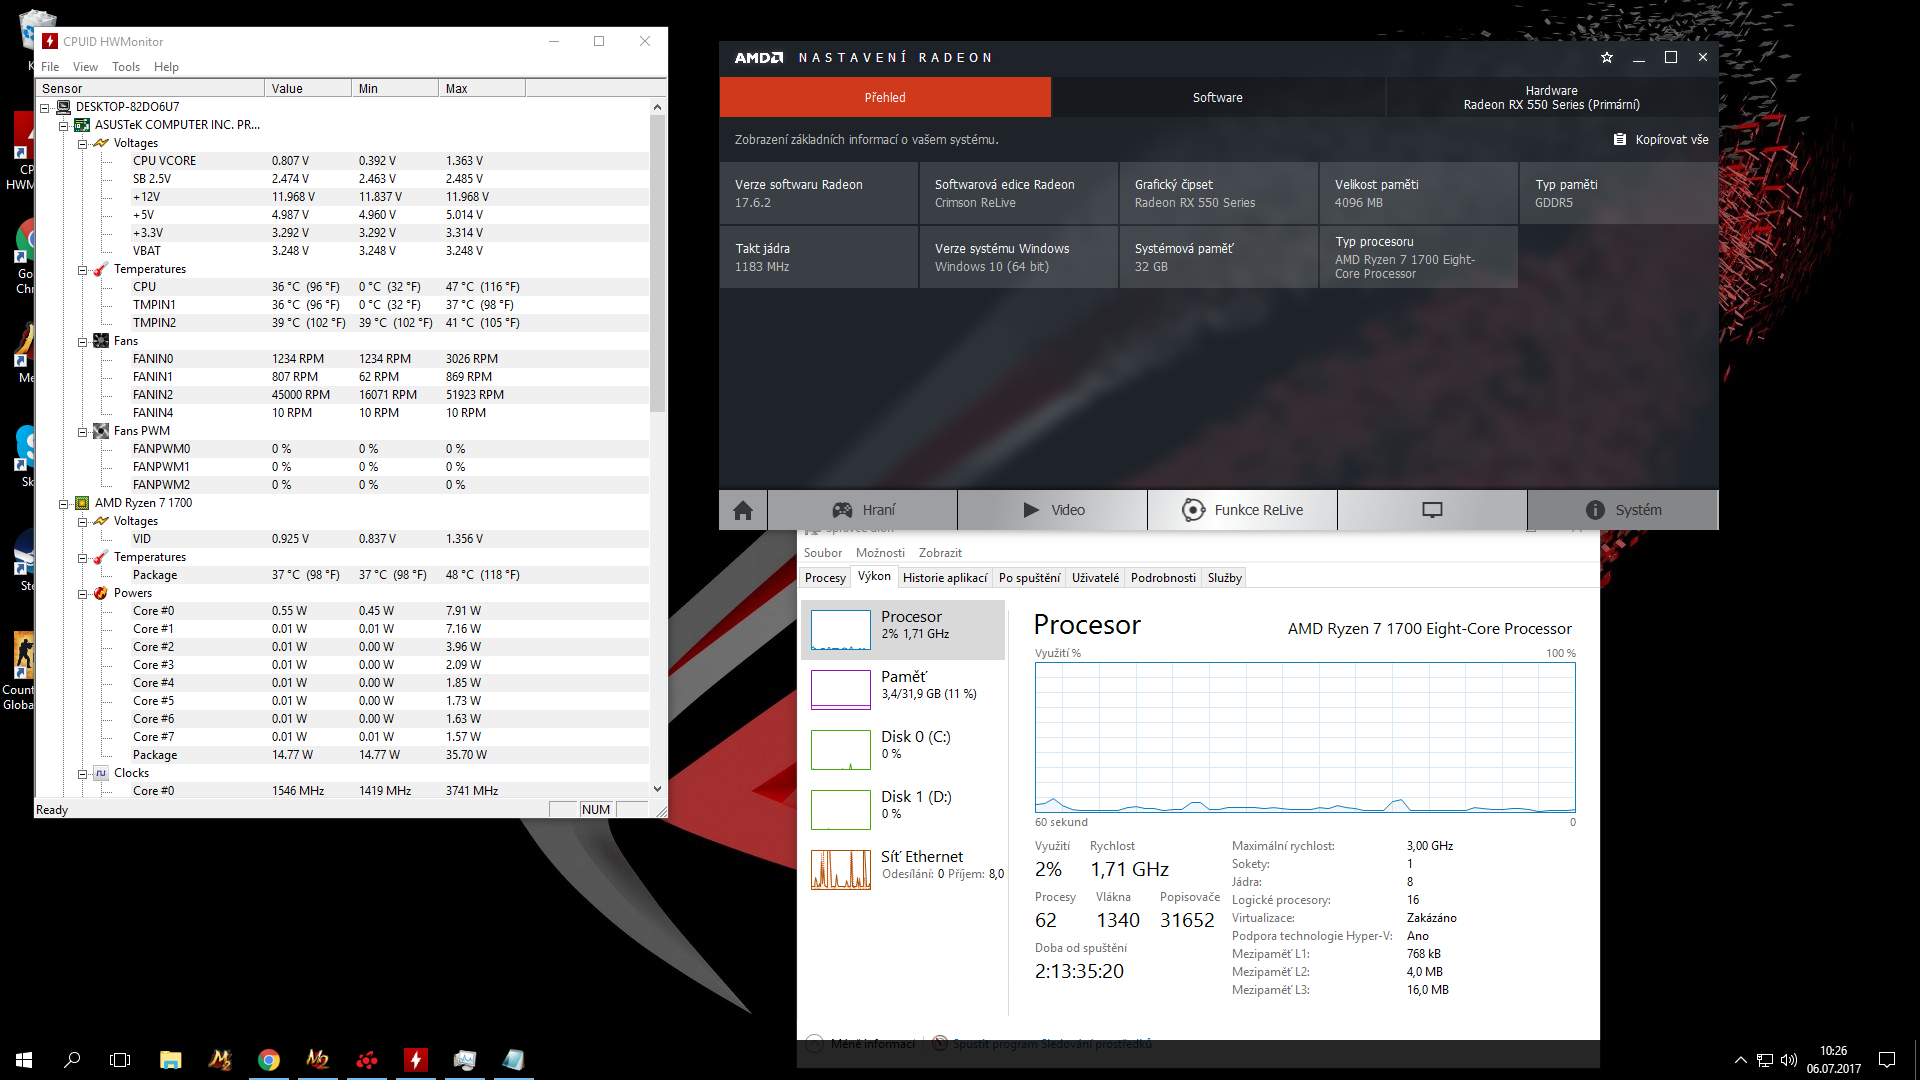Click the Max column header in HWMonitor
Image resolution: width=1920 pixels, height=1080 pixels.
coord(481,89)
